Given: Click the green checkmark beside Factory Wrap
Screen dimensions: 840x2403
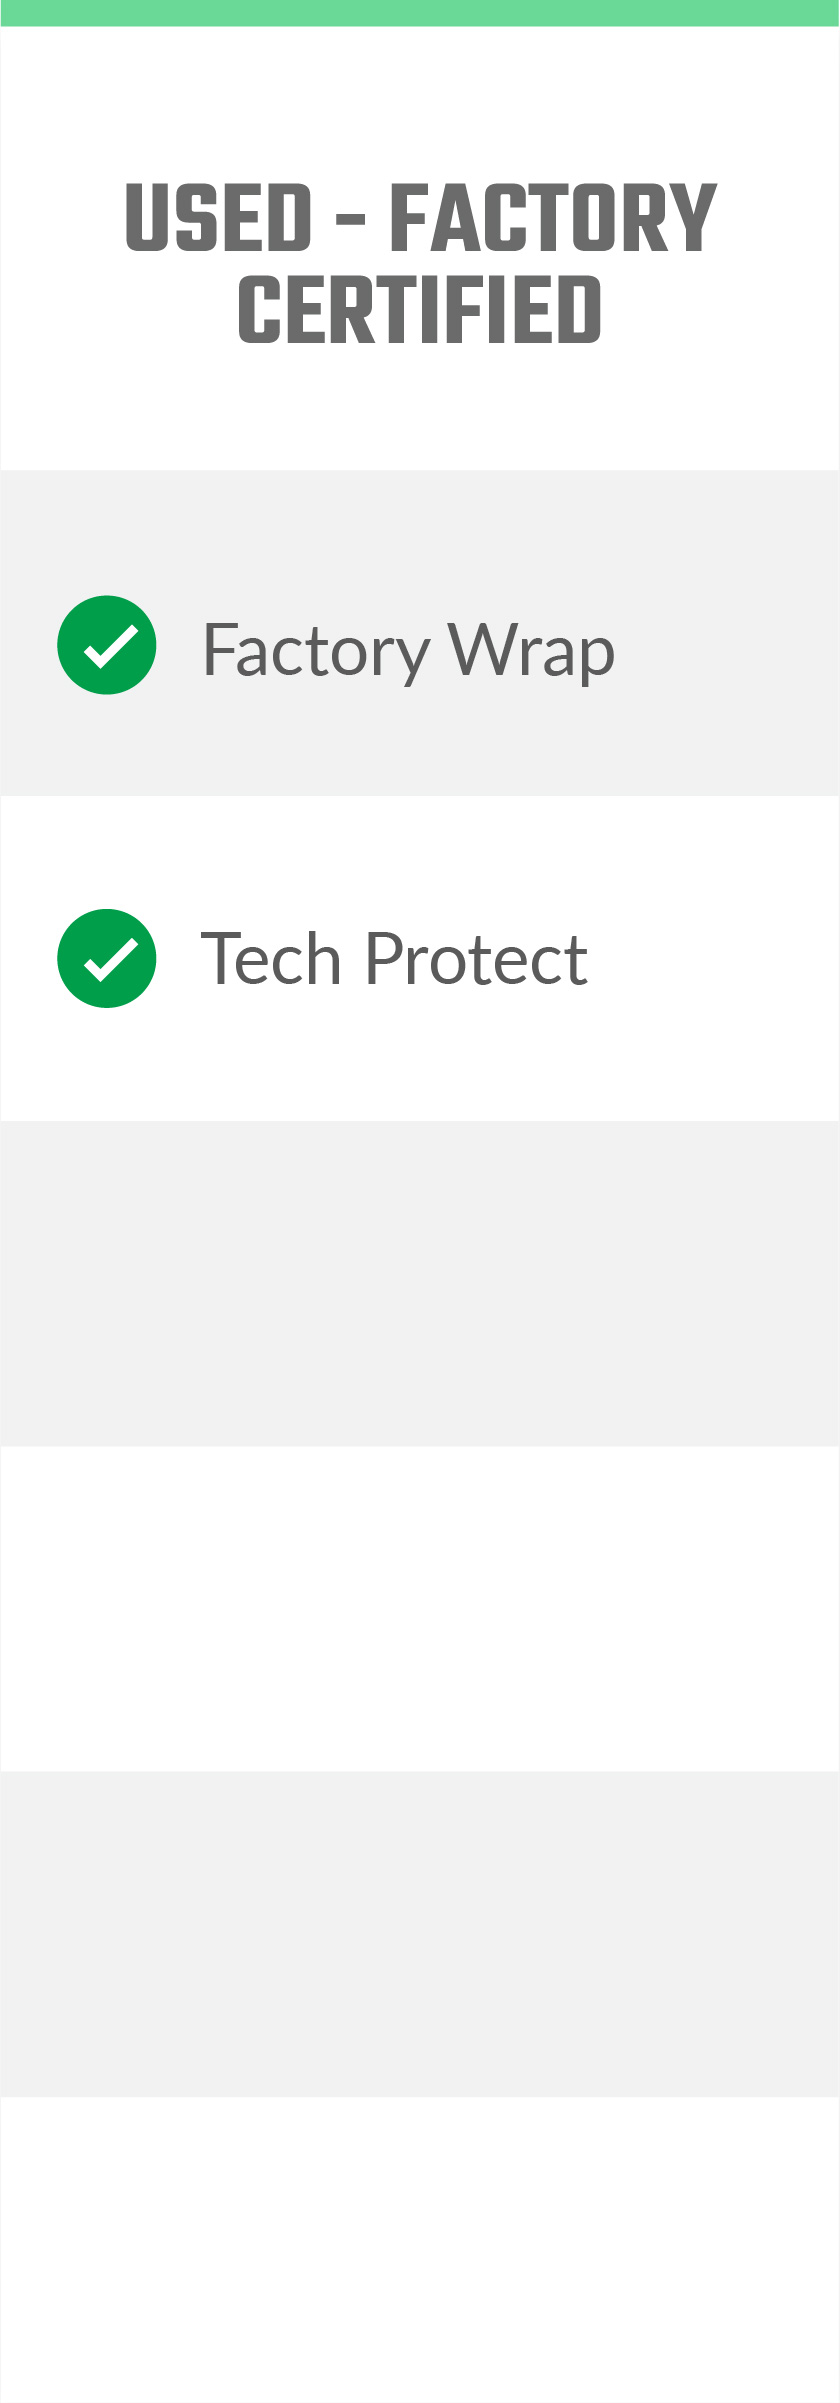Looking at the screenshot, I should click(x=107, y=645).
